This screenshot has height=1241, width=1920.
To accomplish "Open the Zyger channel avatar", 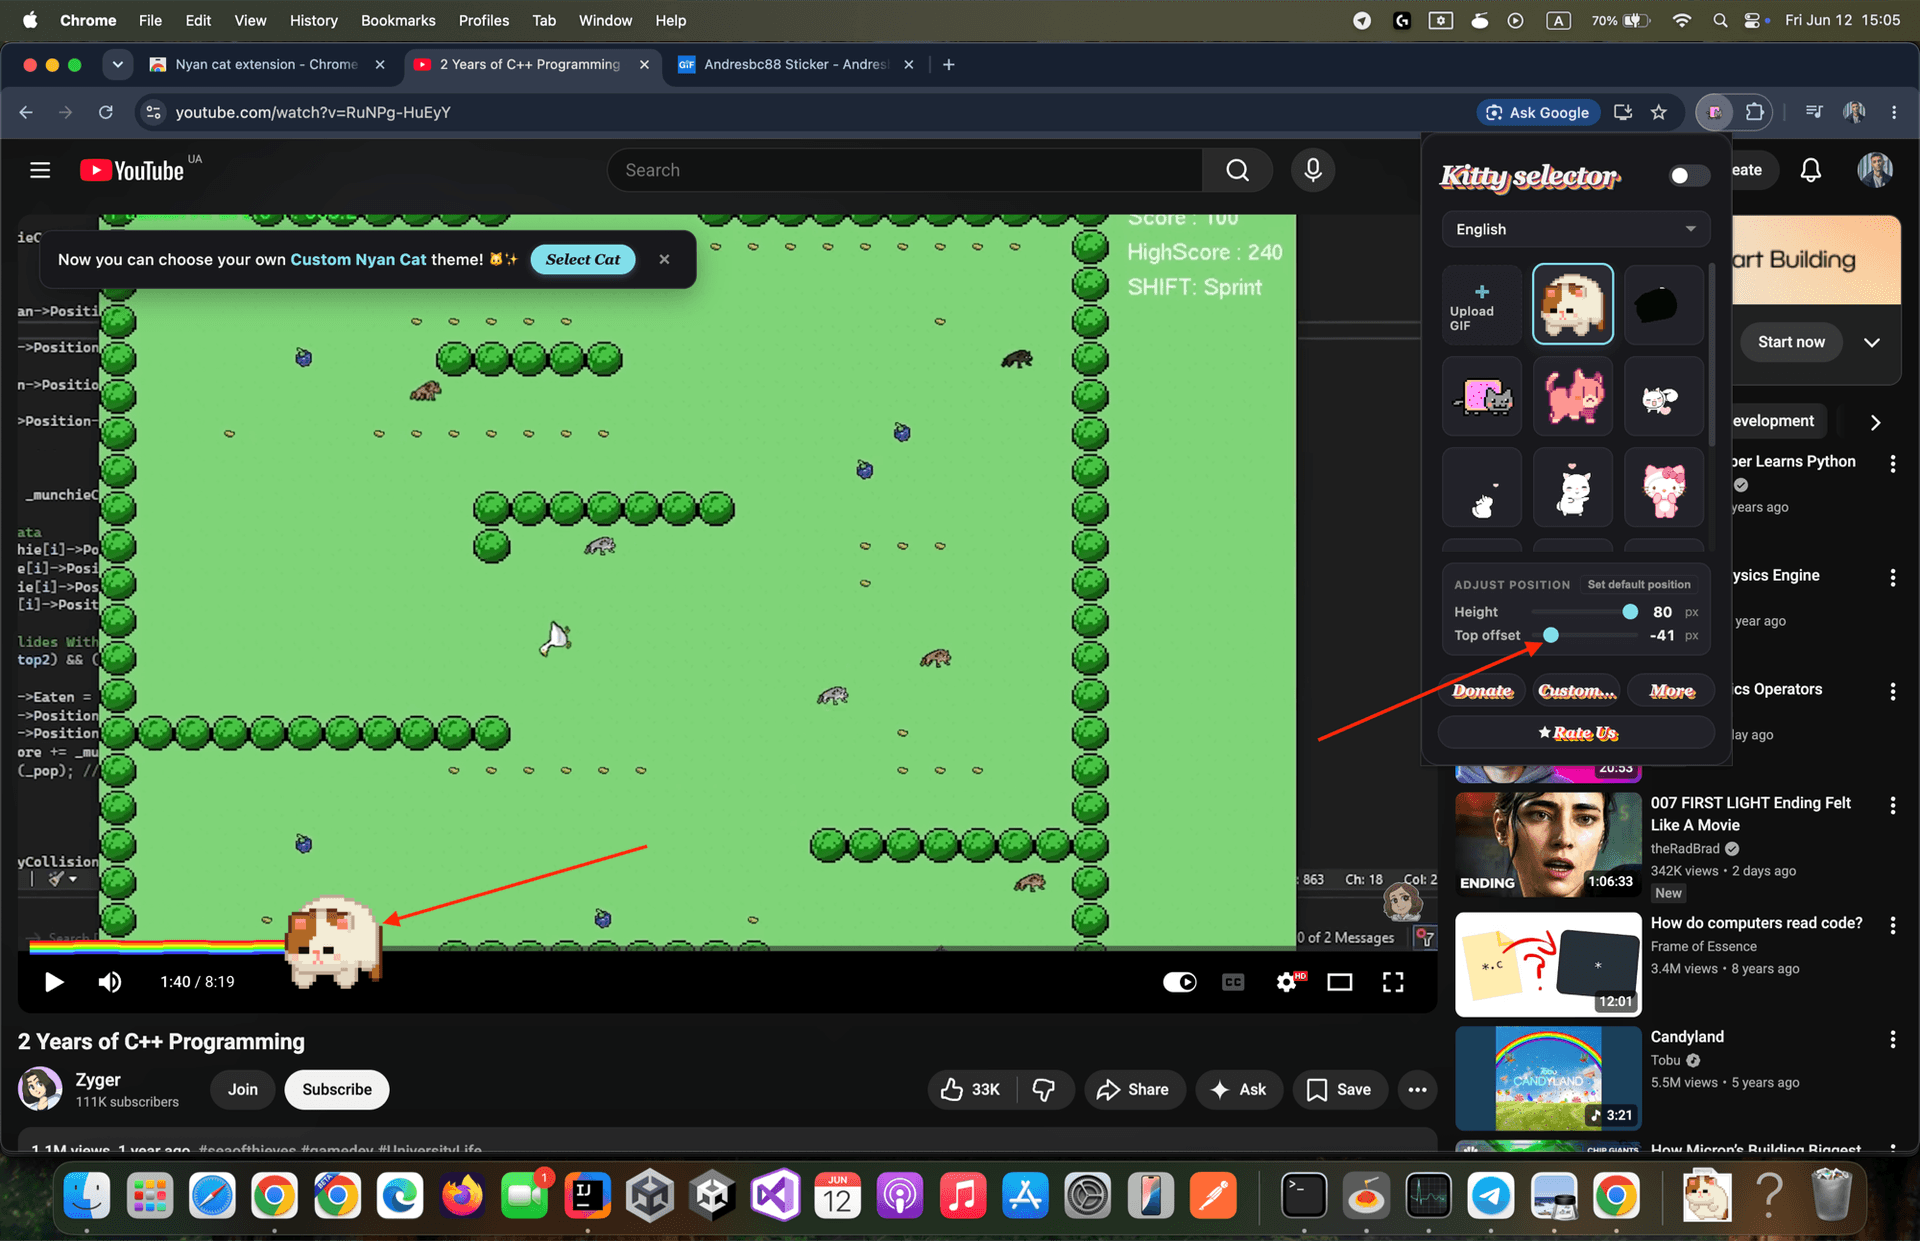I will pyautogui.click(x=40, y=1088).
